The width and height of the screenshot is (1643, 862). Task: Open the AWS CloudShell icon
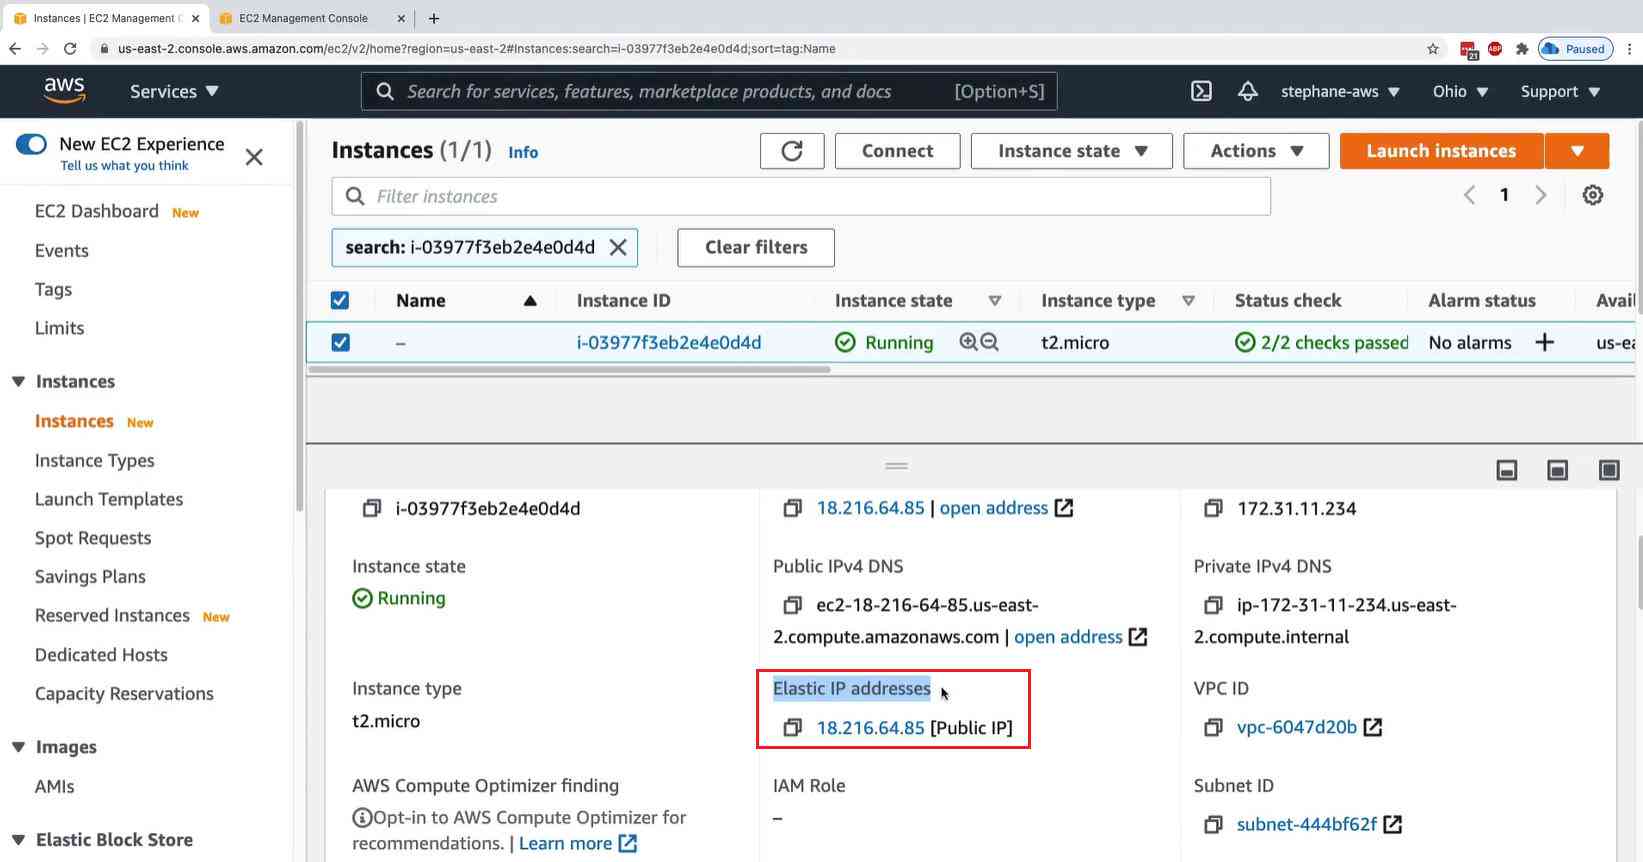tap(1201, 91)
